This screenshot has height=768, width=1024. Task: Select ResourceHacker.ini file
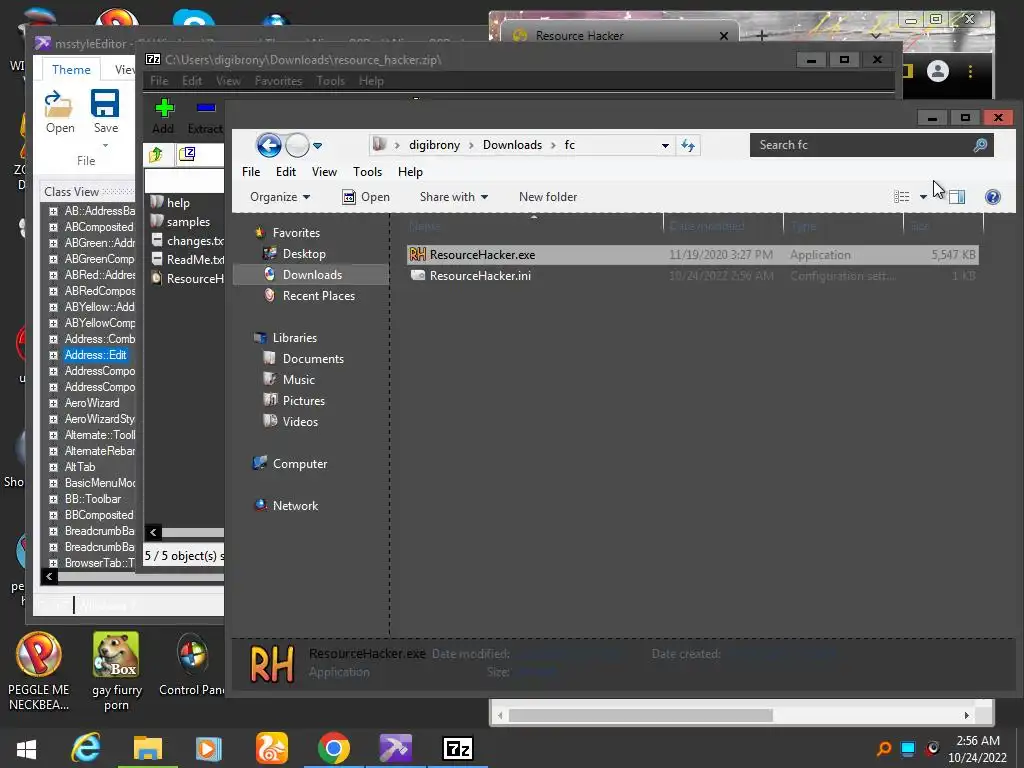pyautogui.click(x=692, y=276)
